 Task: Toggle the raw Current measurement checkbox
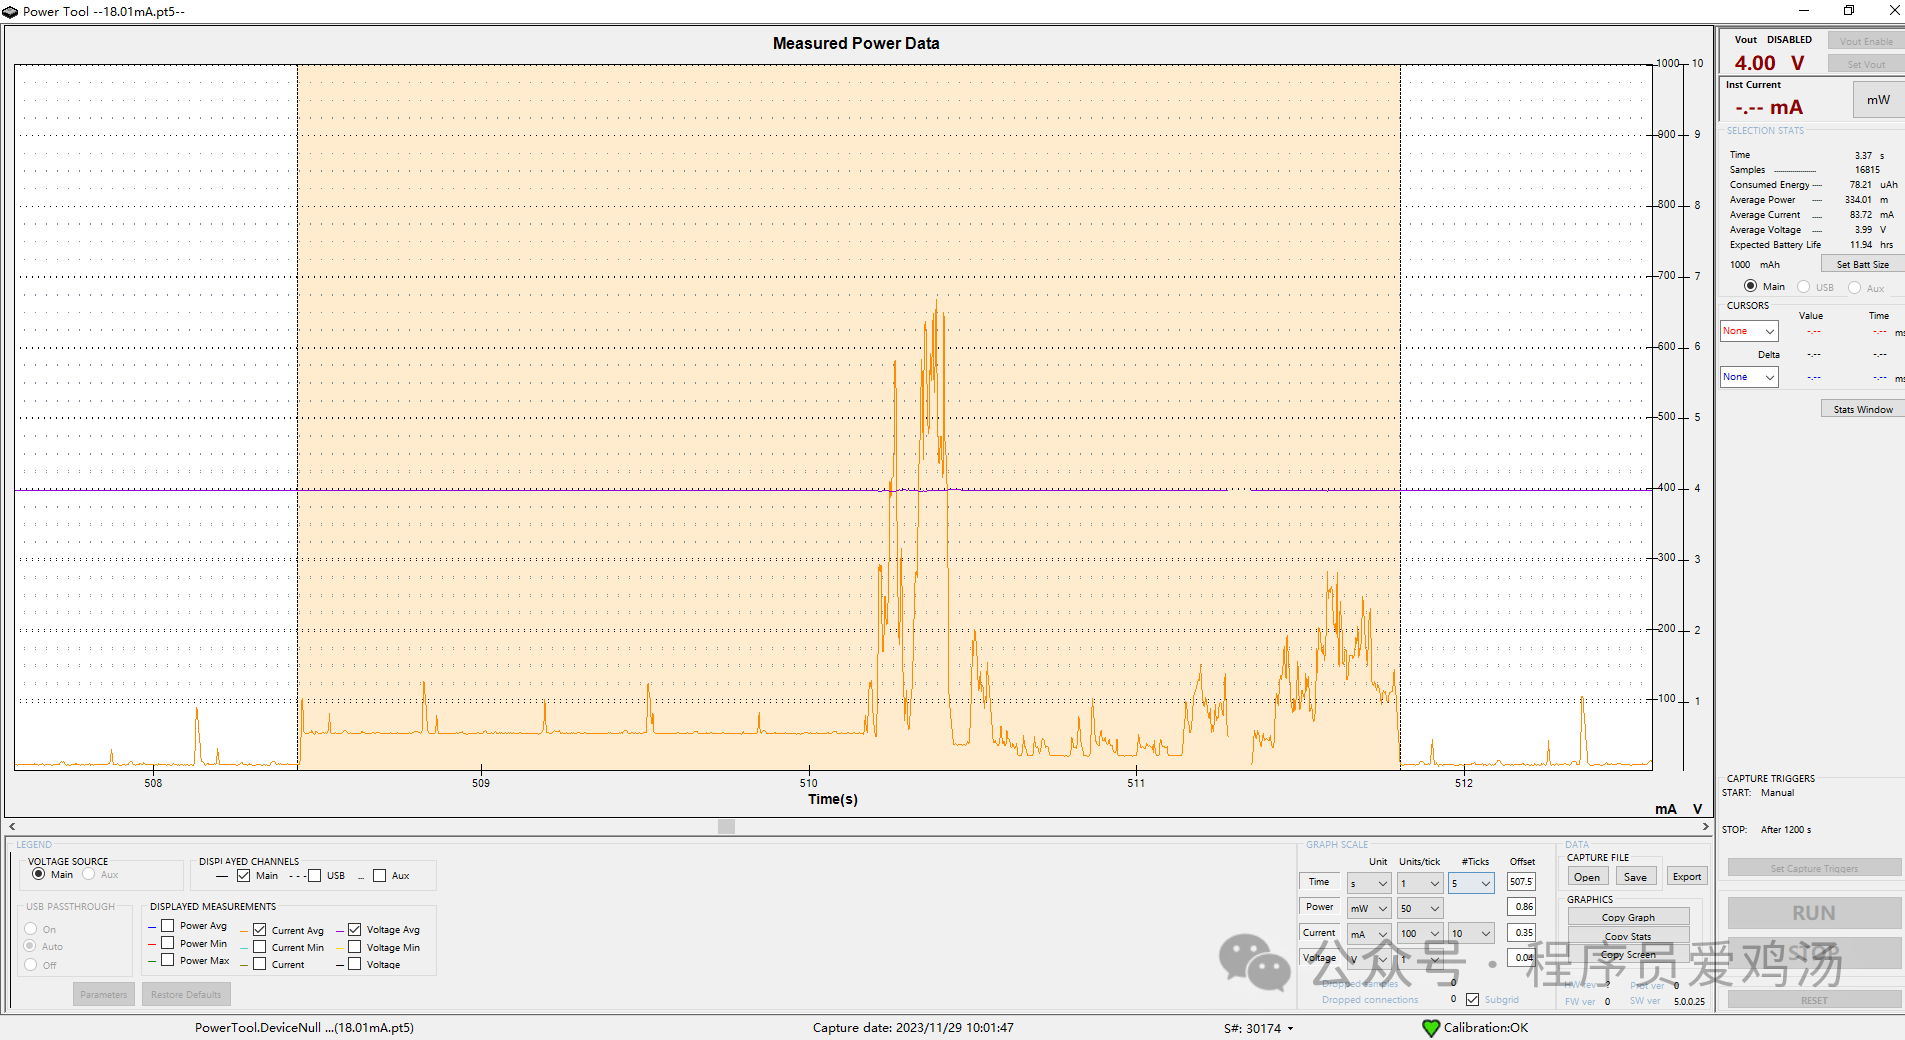(259, 964)
